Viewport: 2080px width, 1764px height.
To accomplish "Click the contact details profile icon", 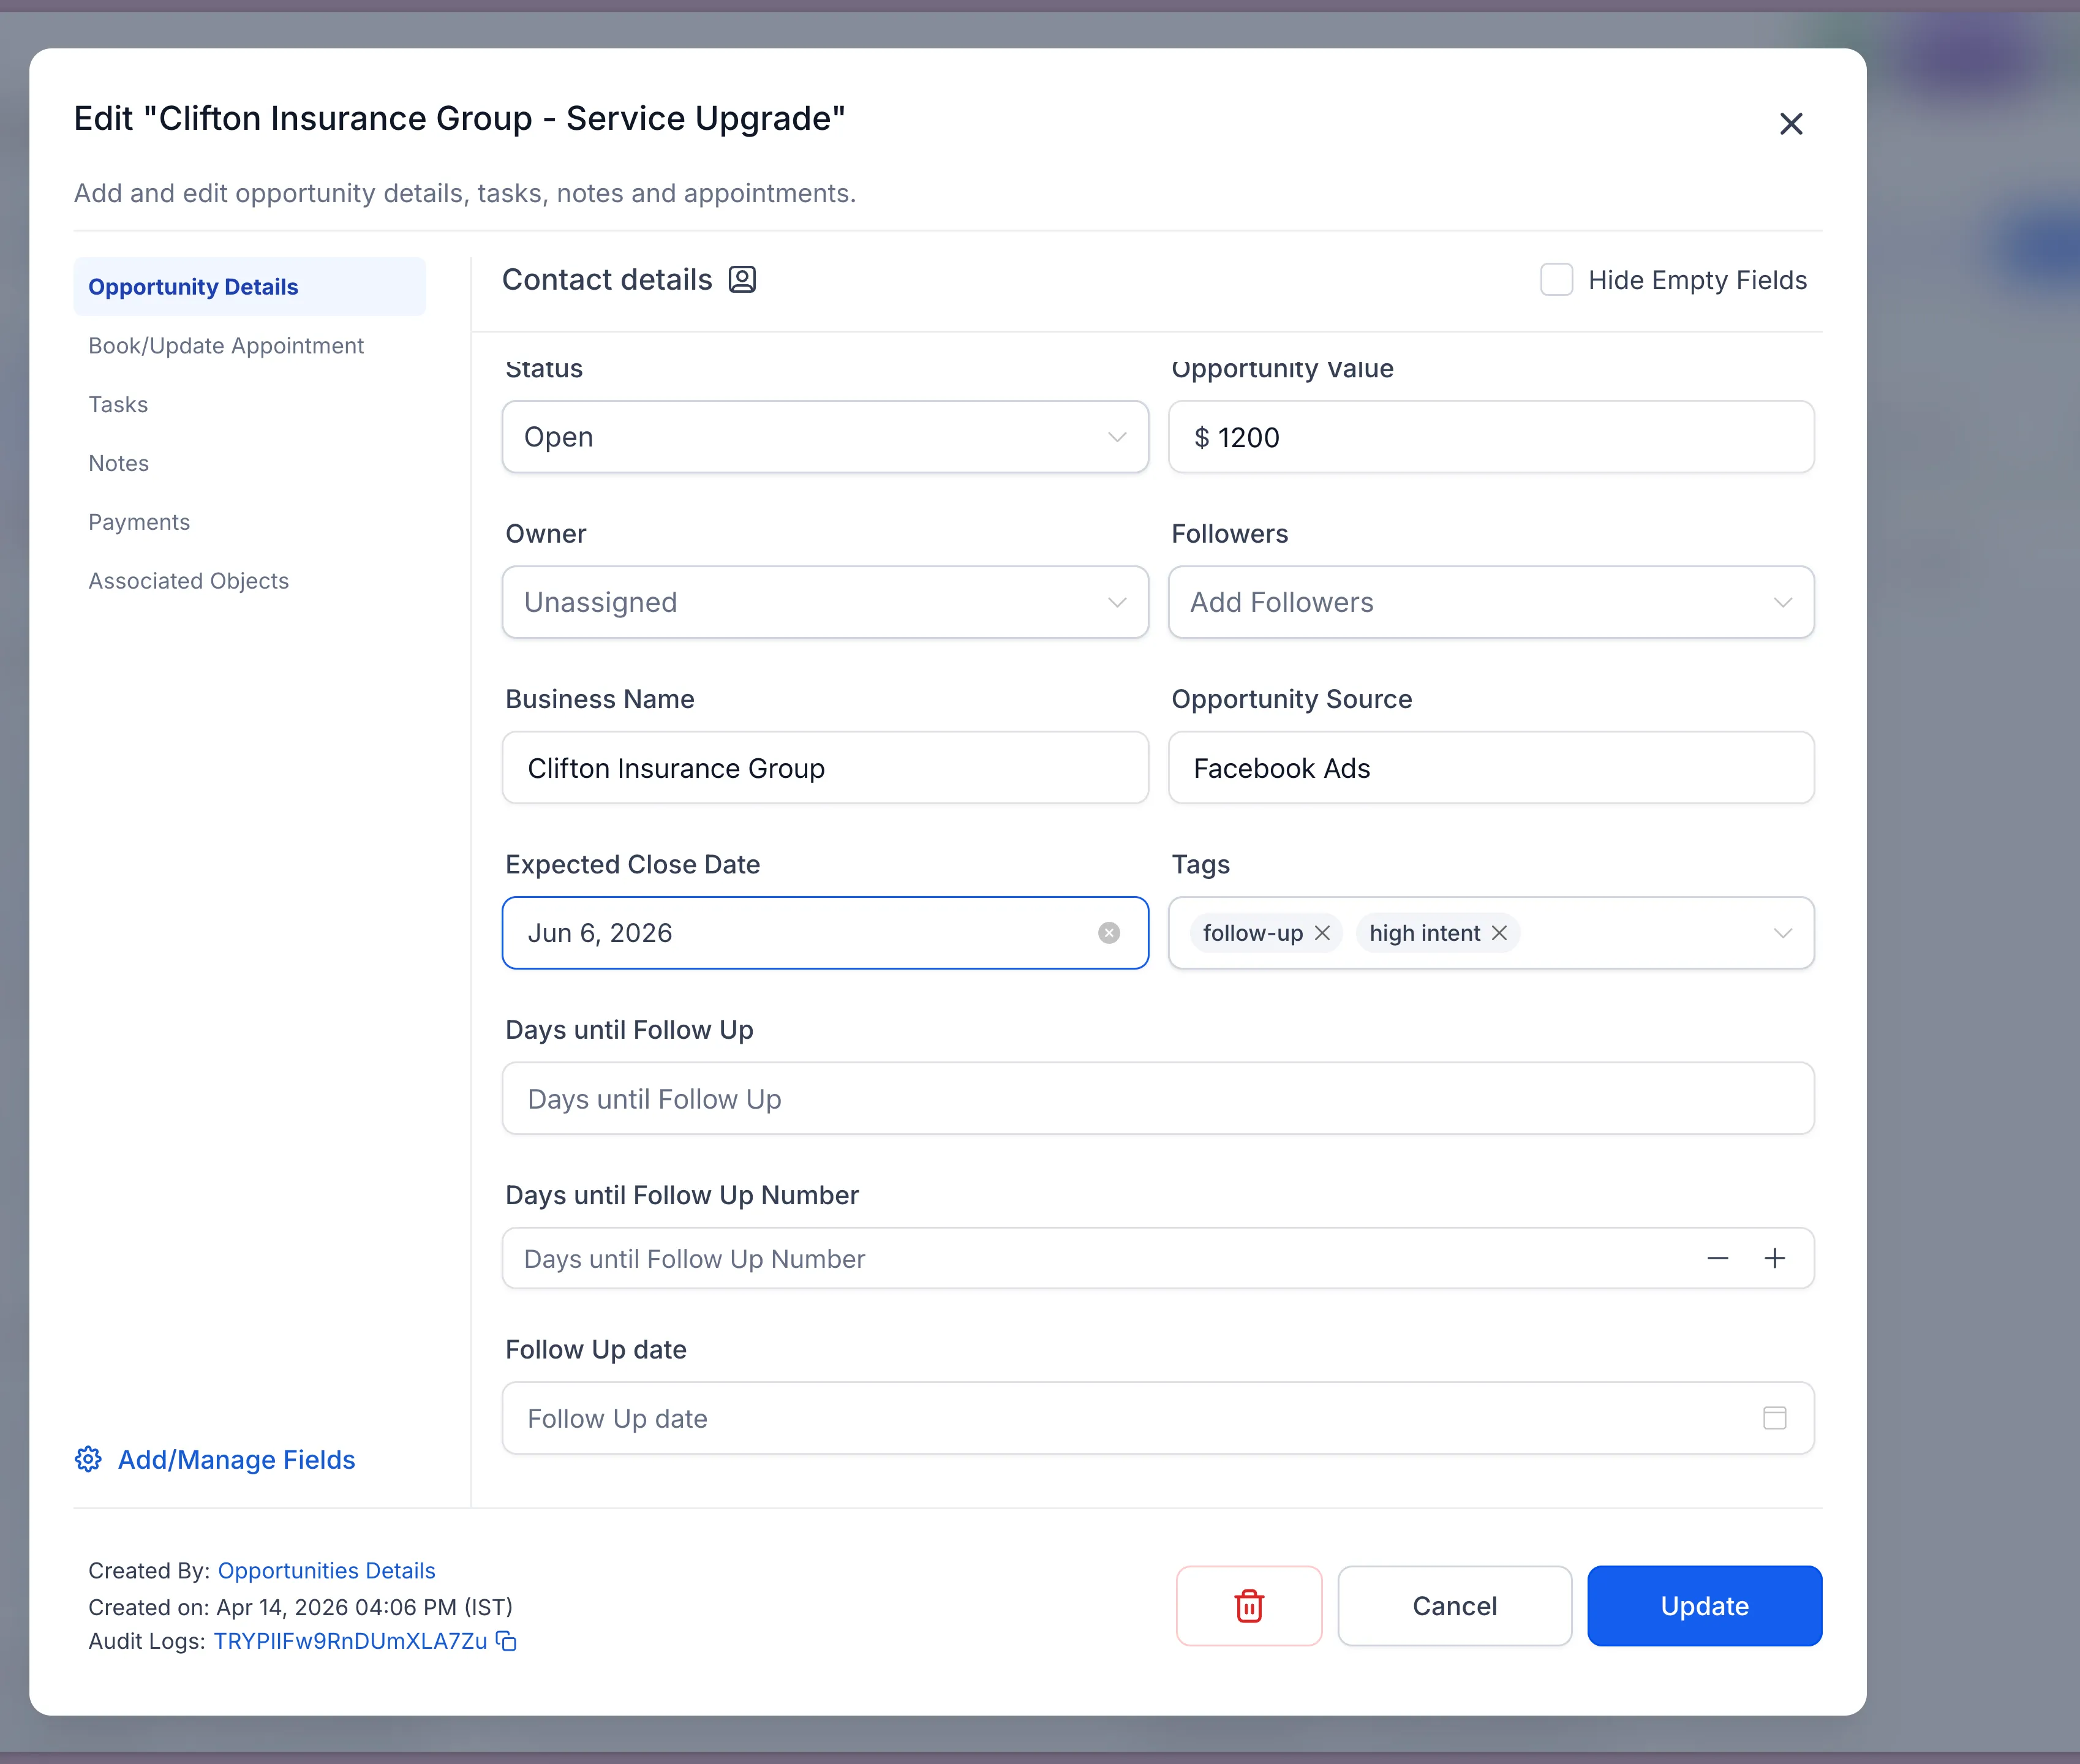I will tap(741, 280).
